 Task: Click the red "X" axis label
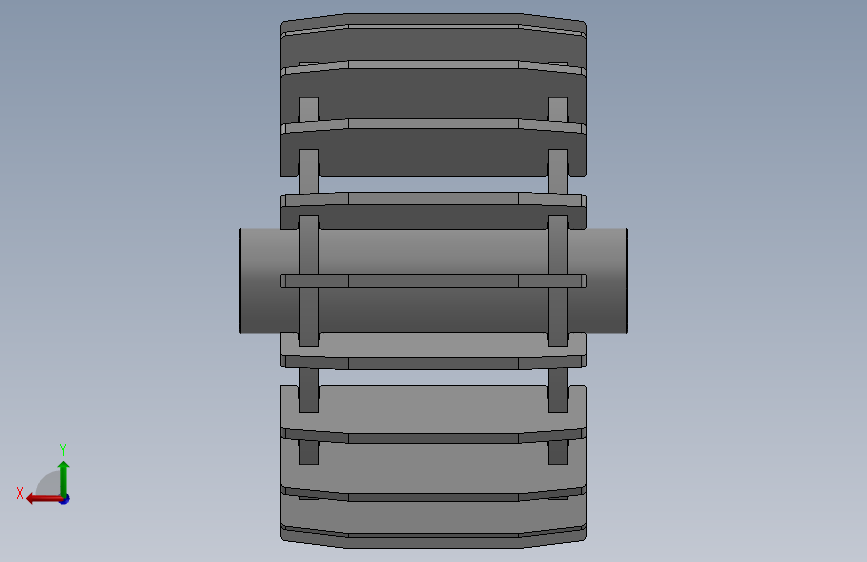click(20, 493)
